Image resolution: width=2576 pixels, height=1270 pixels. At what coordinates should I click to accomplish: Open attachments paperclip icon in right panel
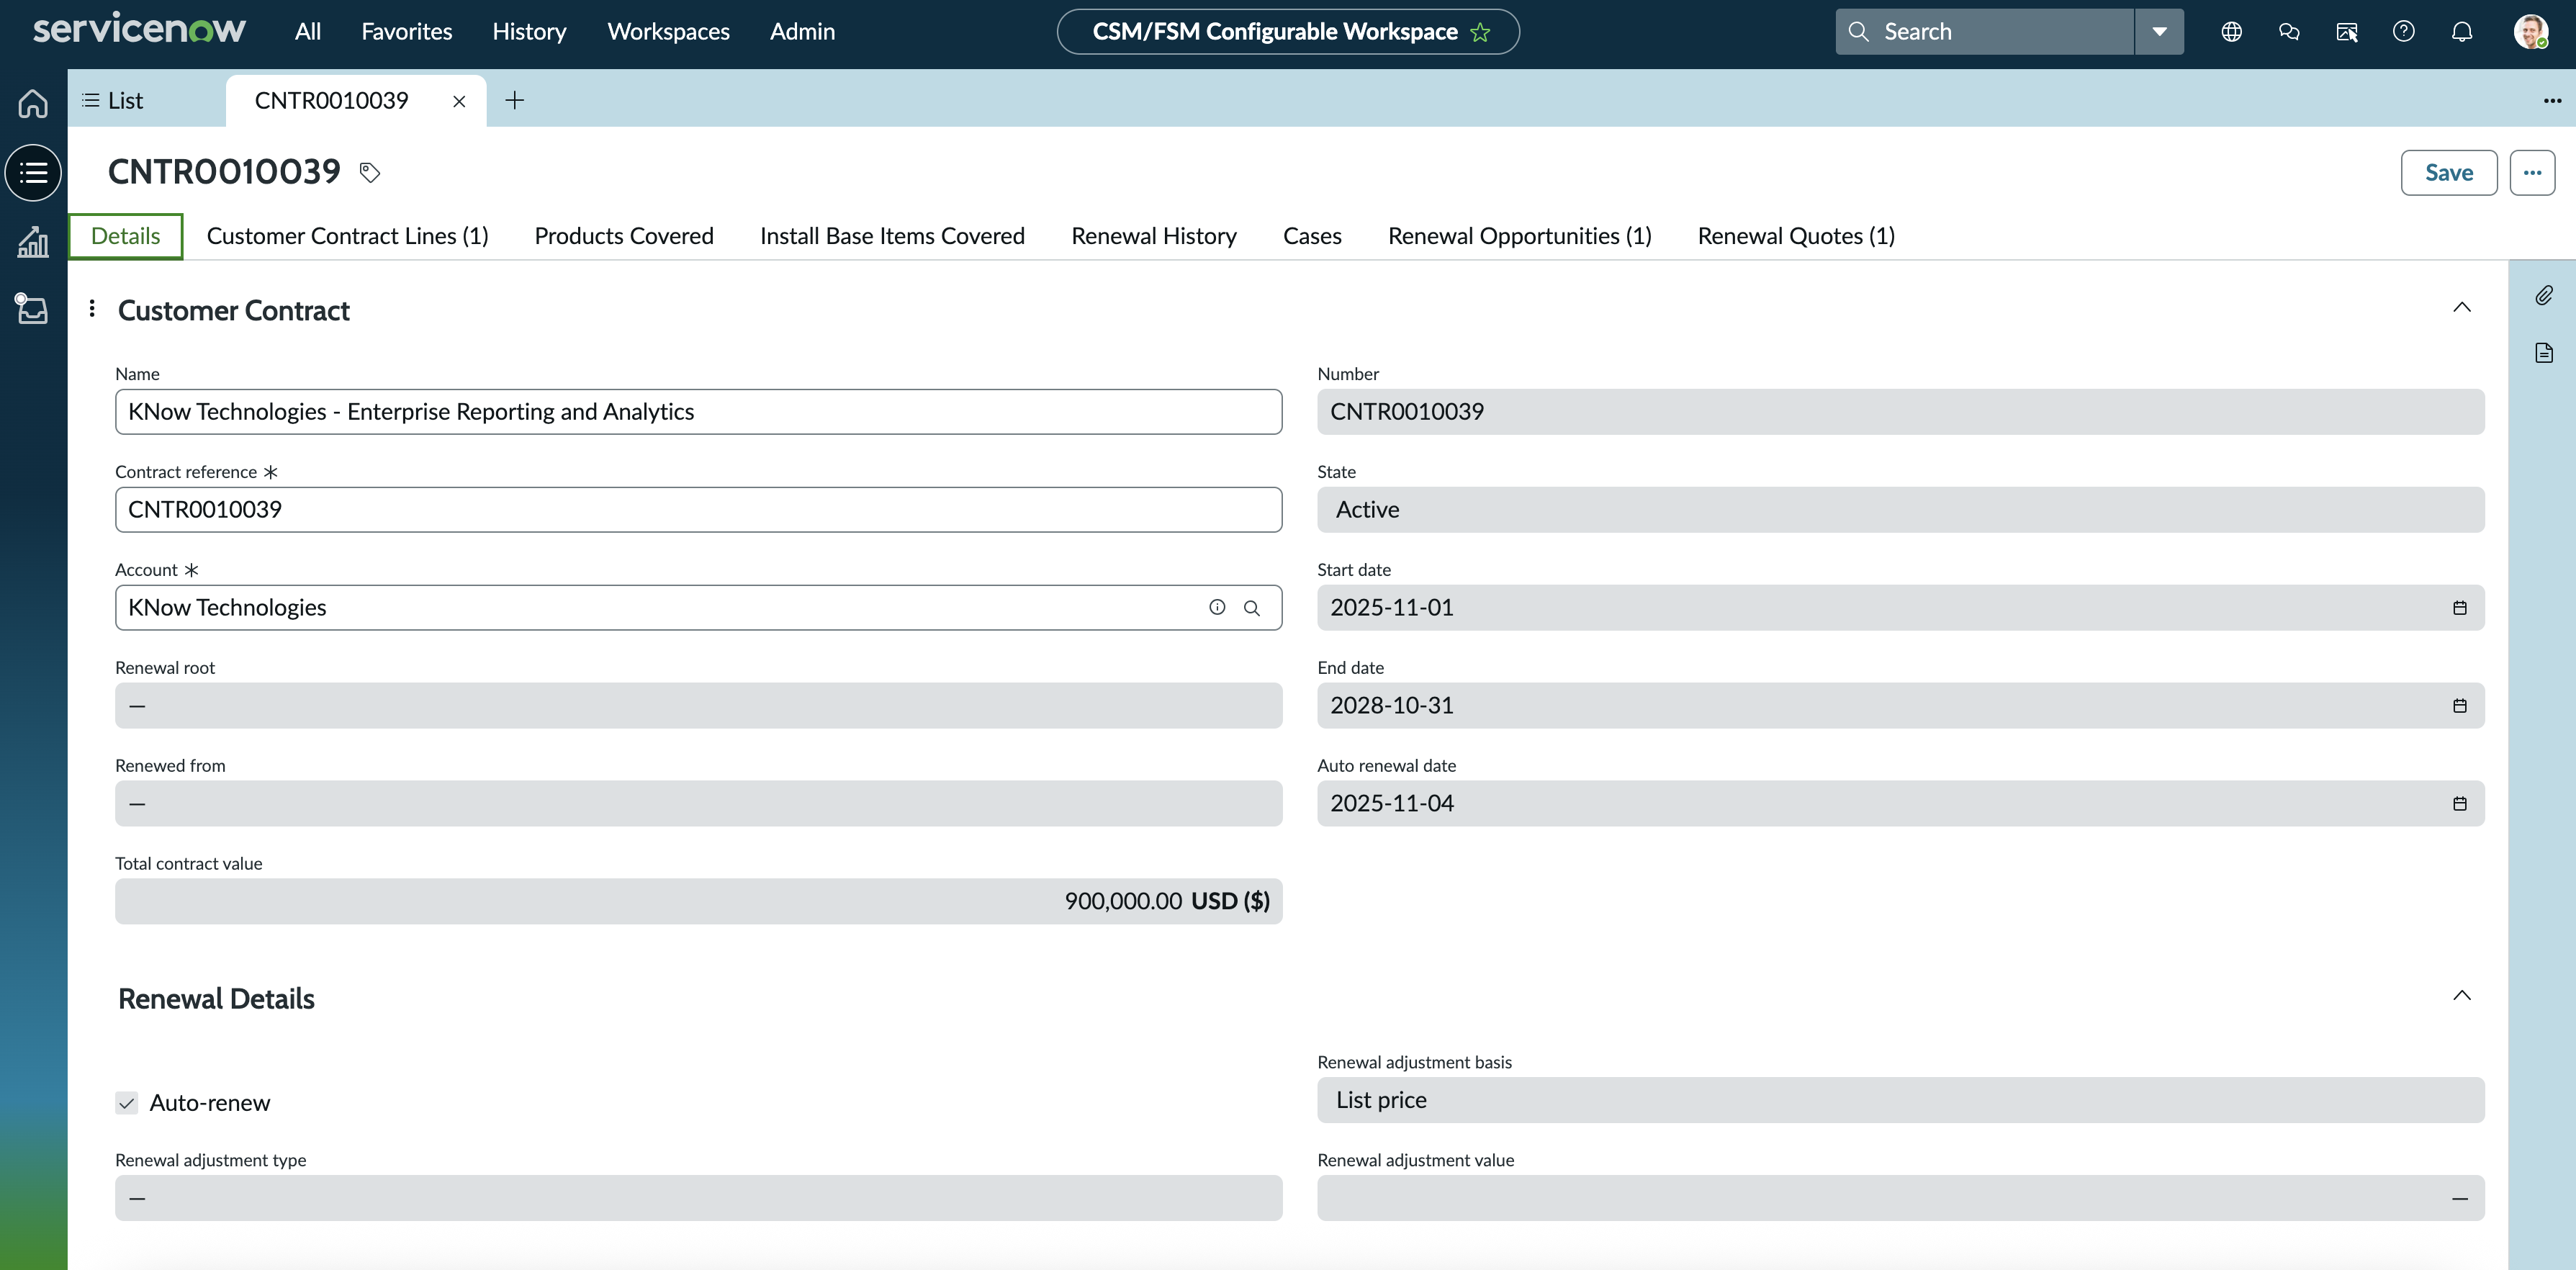point(2544,295)
